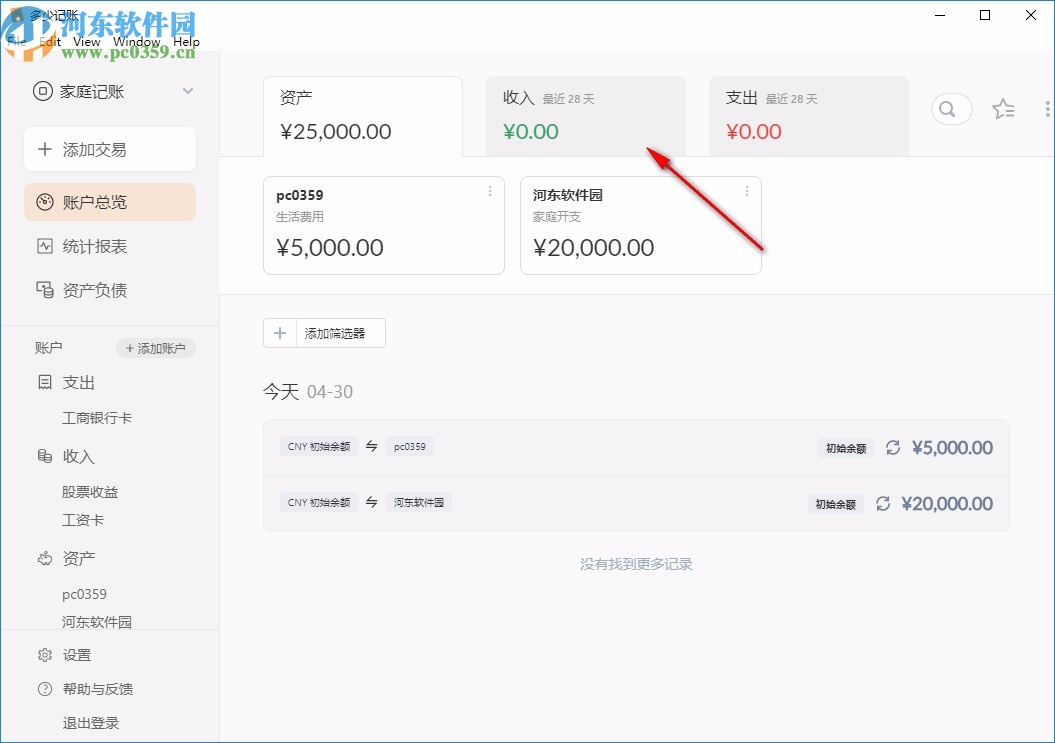This screenshot has height=743, width=1055.
Task: Open the Window menu
Action: pyautogui.click(x=137, y=42)
